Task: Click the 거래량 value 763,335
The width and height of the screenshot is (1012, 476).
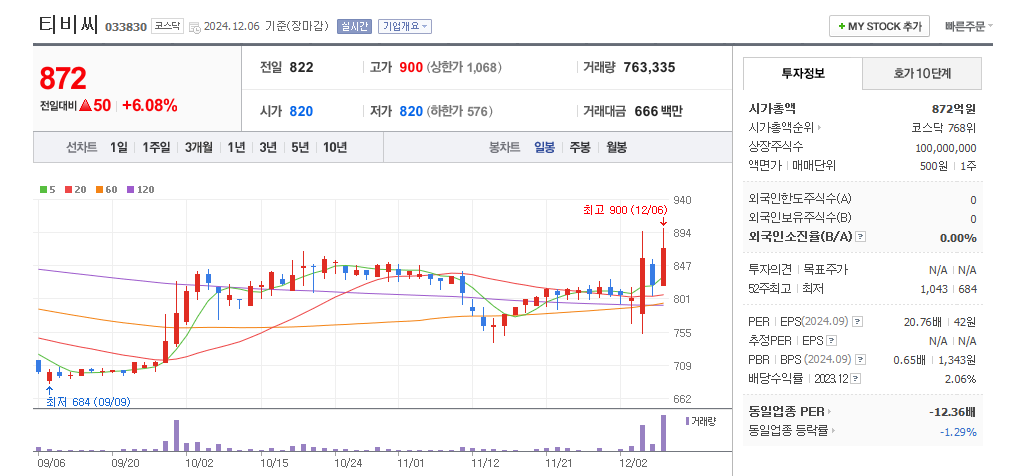Action: point(649,67)
